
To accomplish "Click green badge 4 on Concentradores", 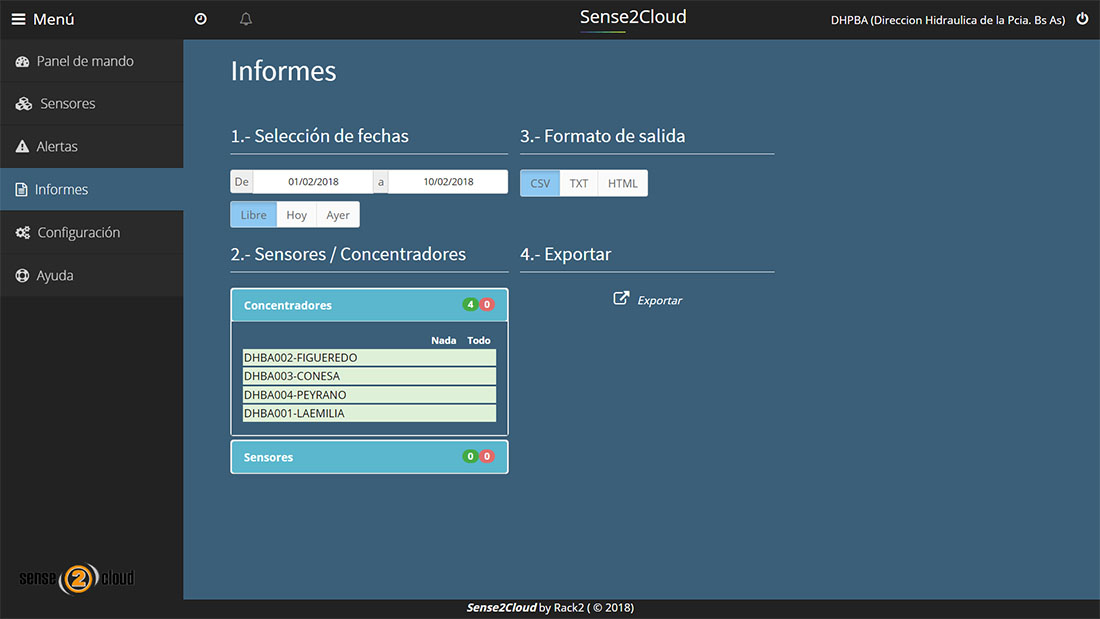I will (470, 305).
